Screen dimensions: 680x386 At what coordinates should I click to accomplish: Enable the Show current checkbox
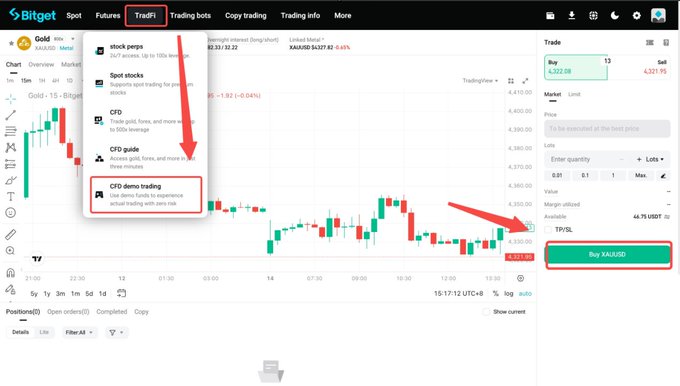click(x=486, y=312)
